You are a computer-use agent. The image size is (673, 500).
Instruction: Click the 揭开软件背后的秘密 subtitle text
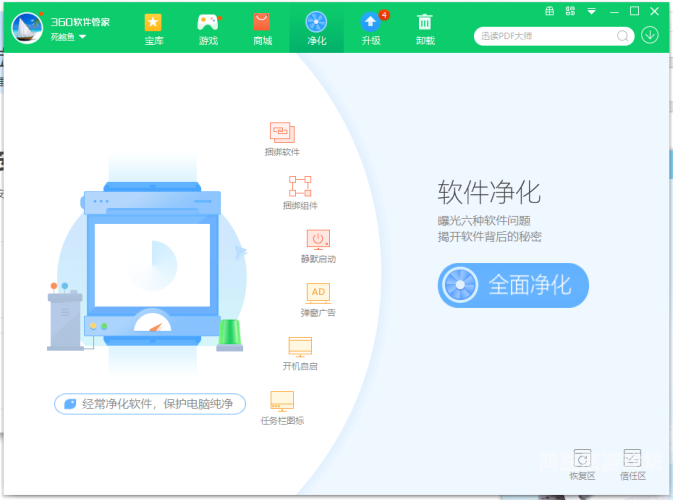(x=490, y=236)
